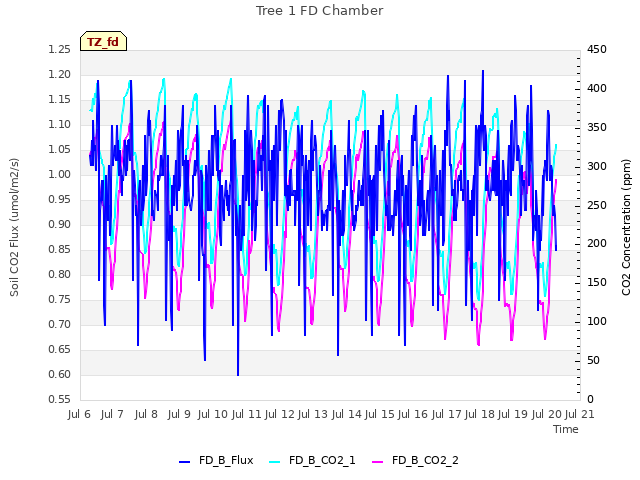Click the cyan FD_B_CO2_1 legend swatch

tap(275, 462)
